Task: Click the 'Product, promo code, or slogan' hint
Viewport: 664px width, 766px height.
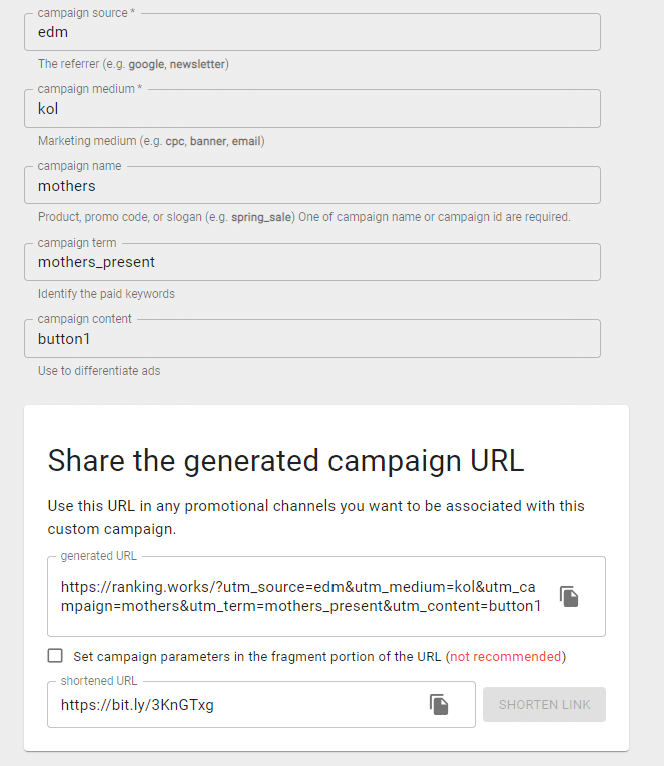Action: (x=304, y=217)
